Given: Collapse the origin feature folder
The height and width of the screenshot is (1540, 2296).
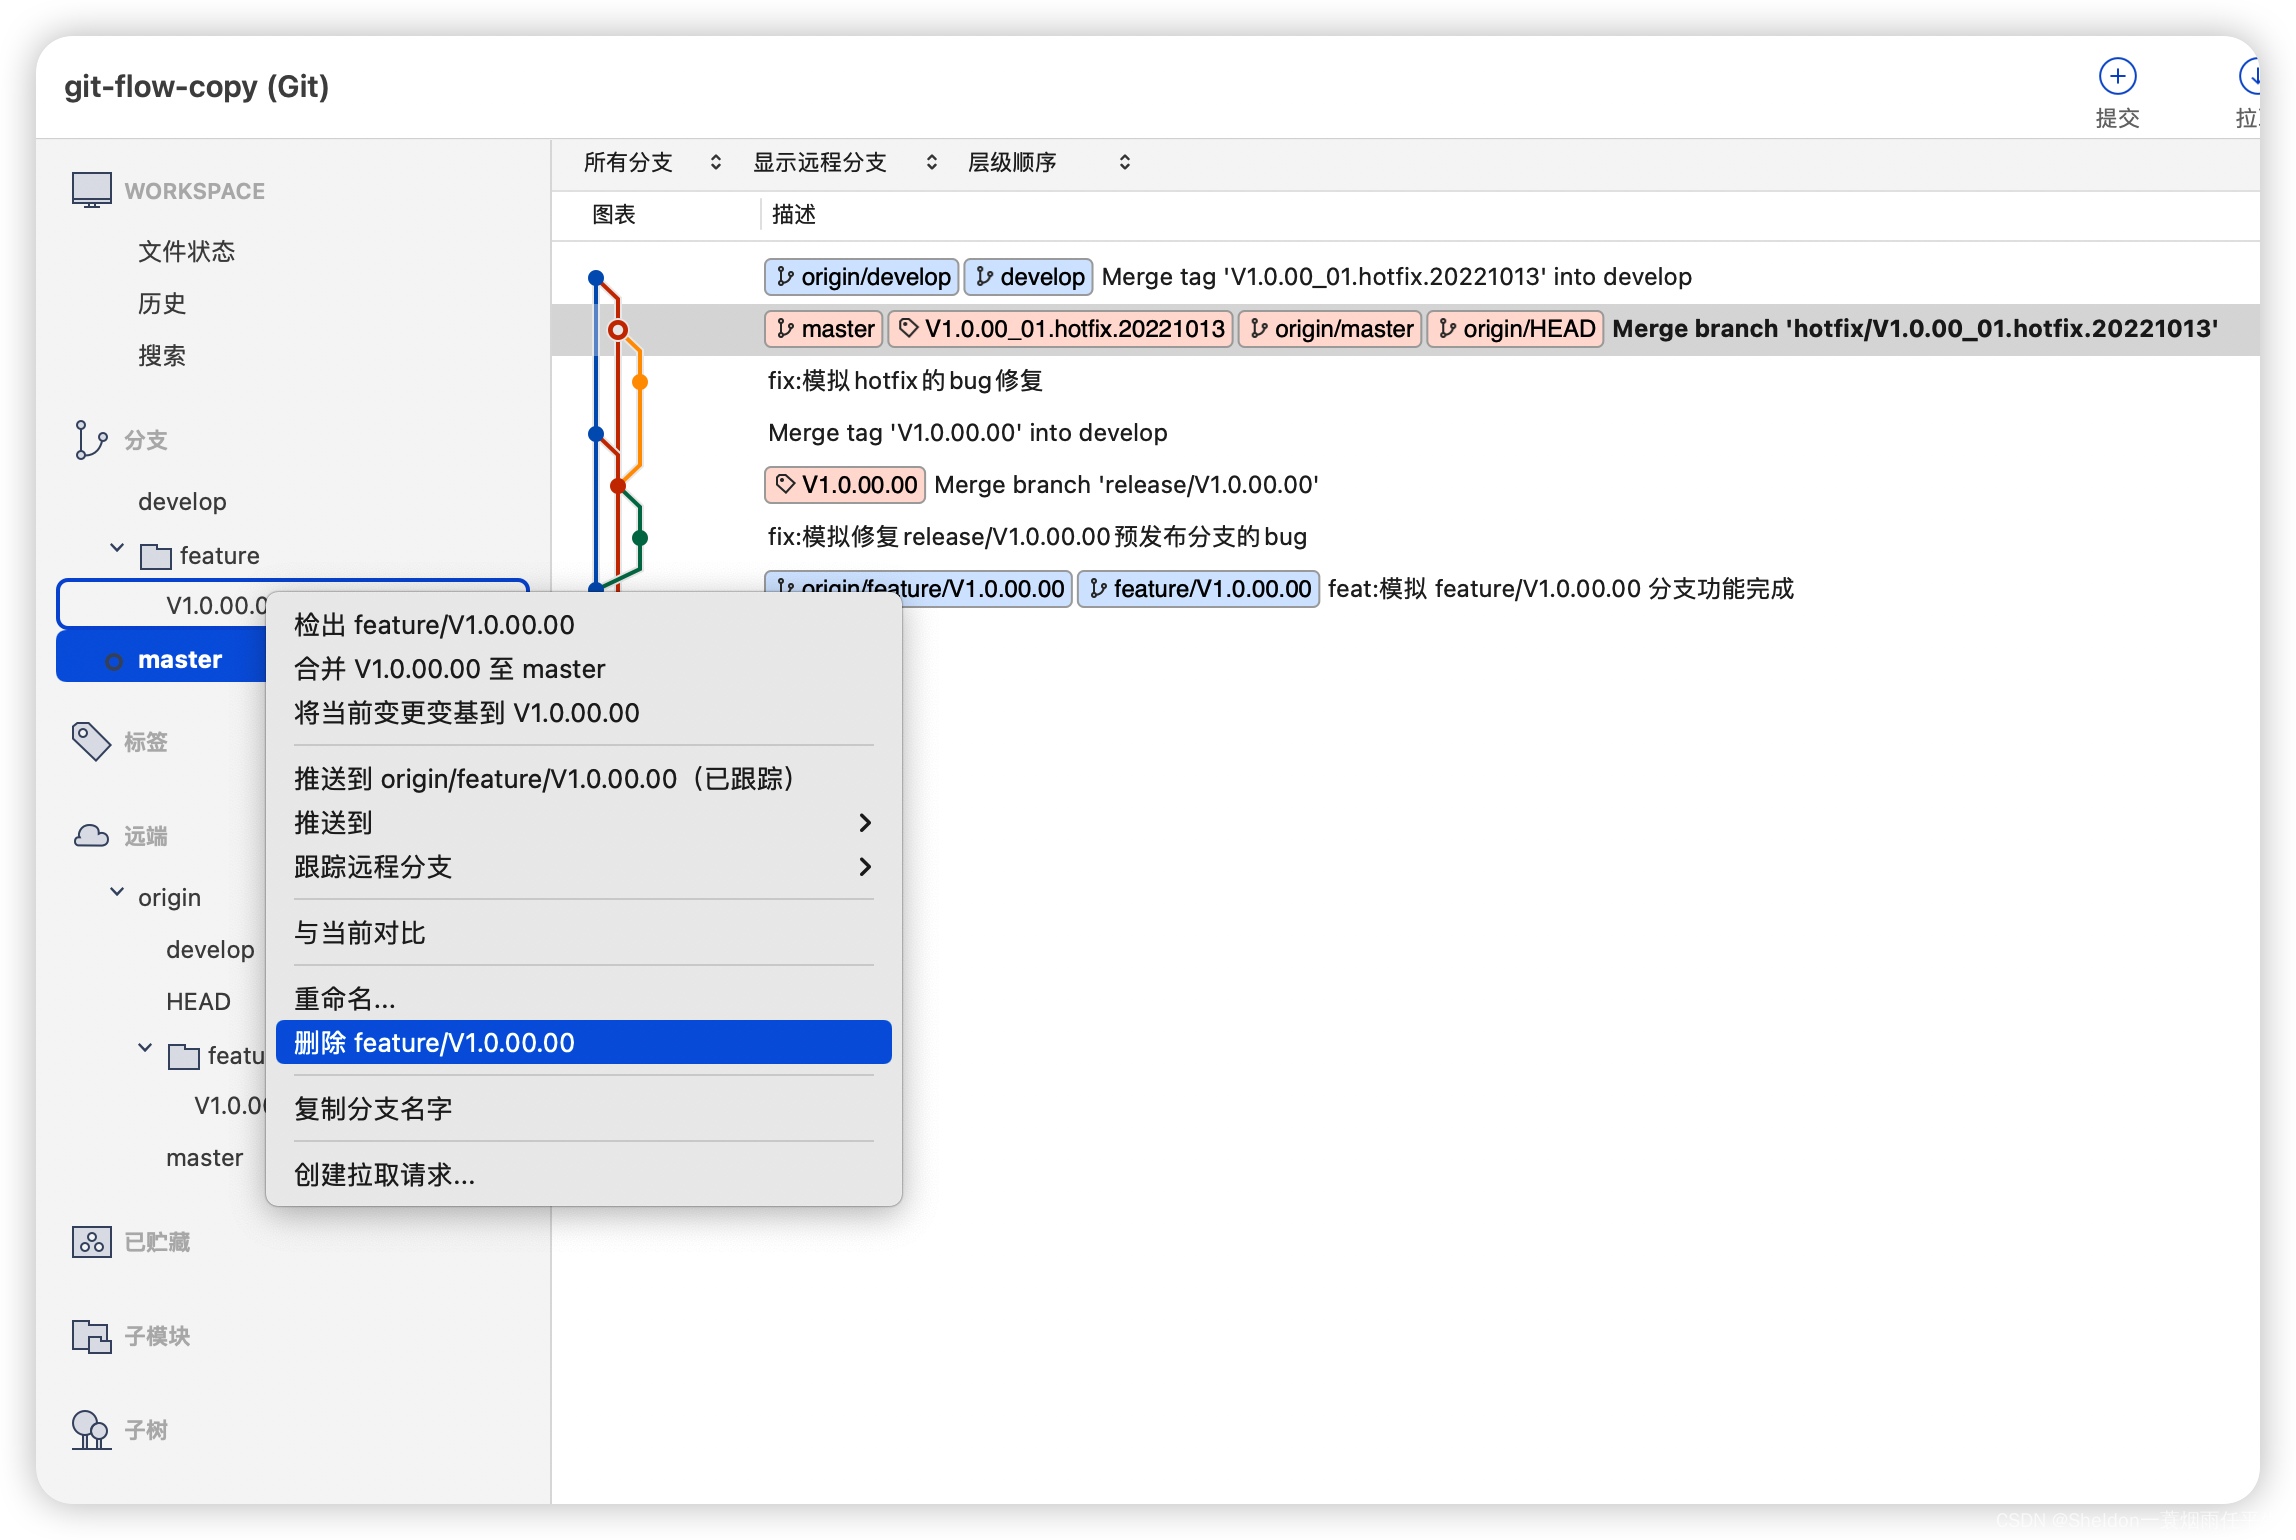Looking at the screenshot, I should tap(145, 1048).
